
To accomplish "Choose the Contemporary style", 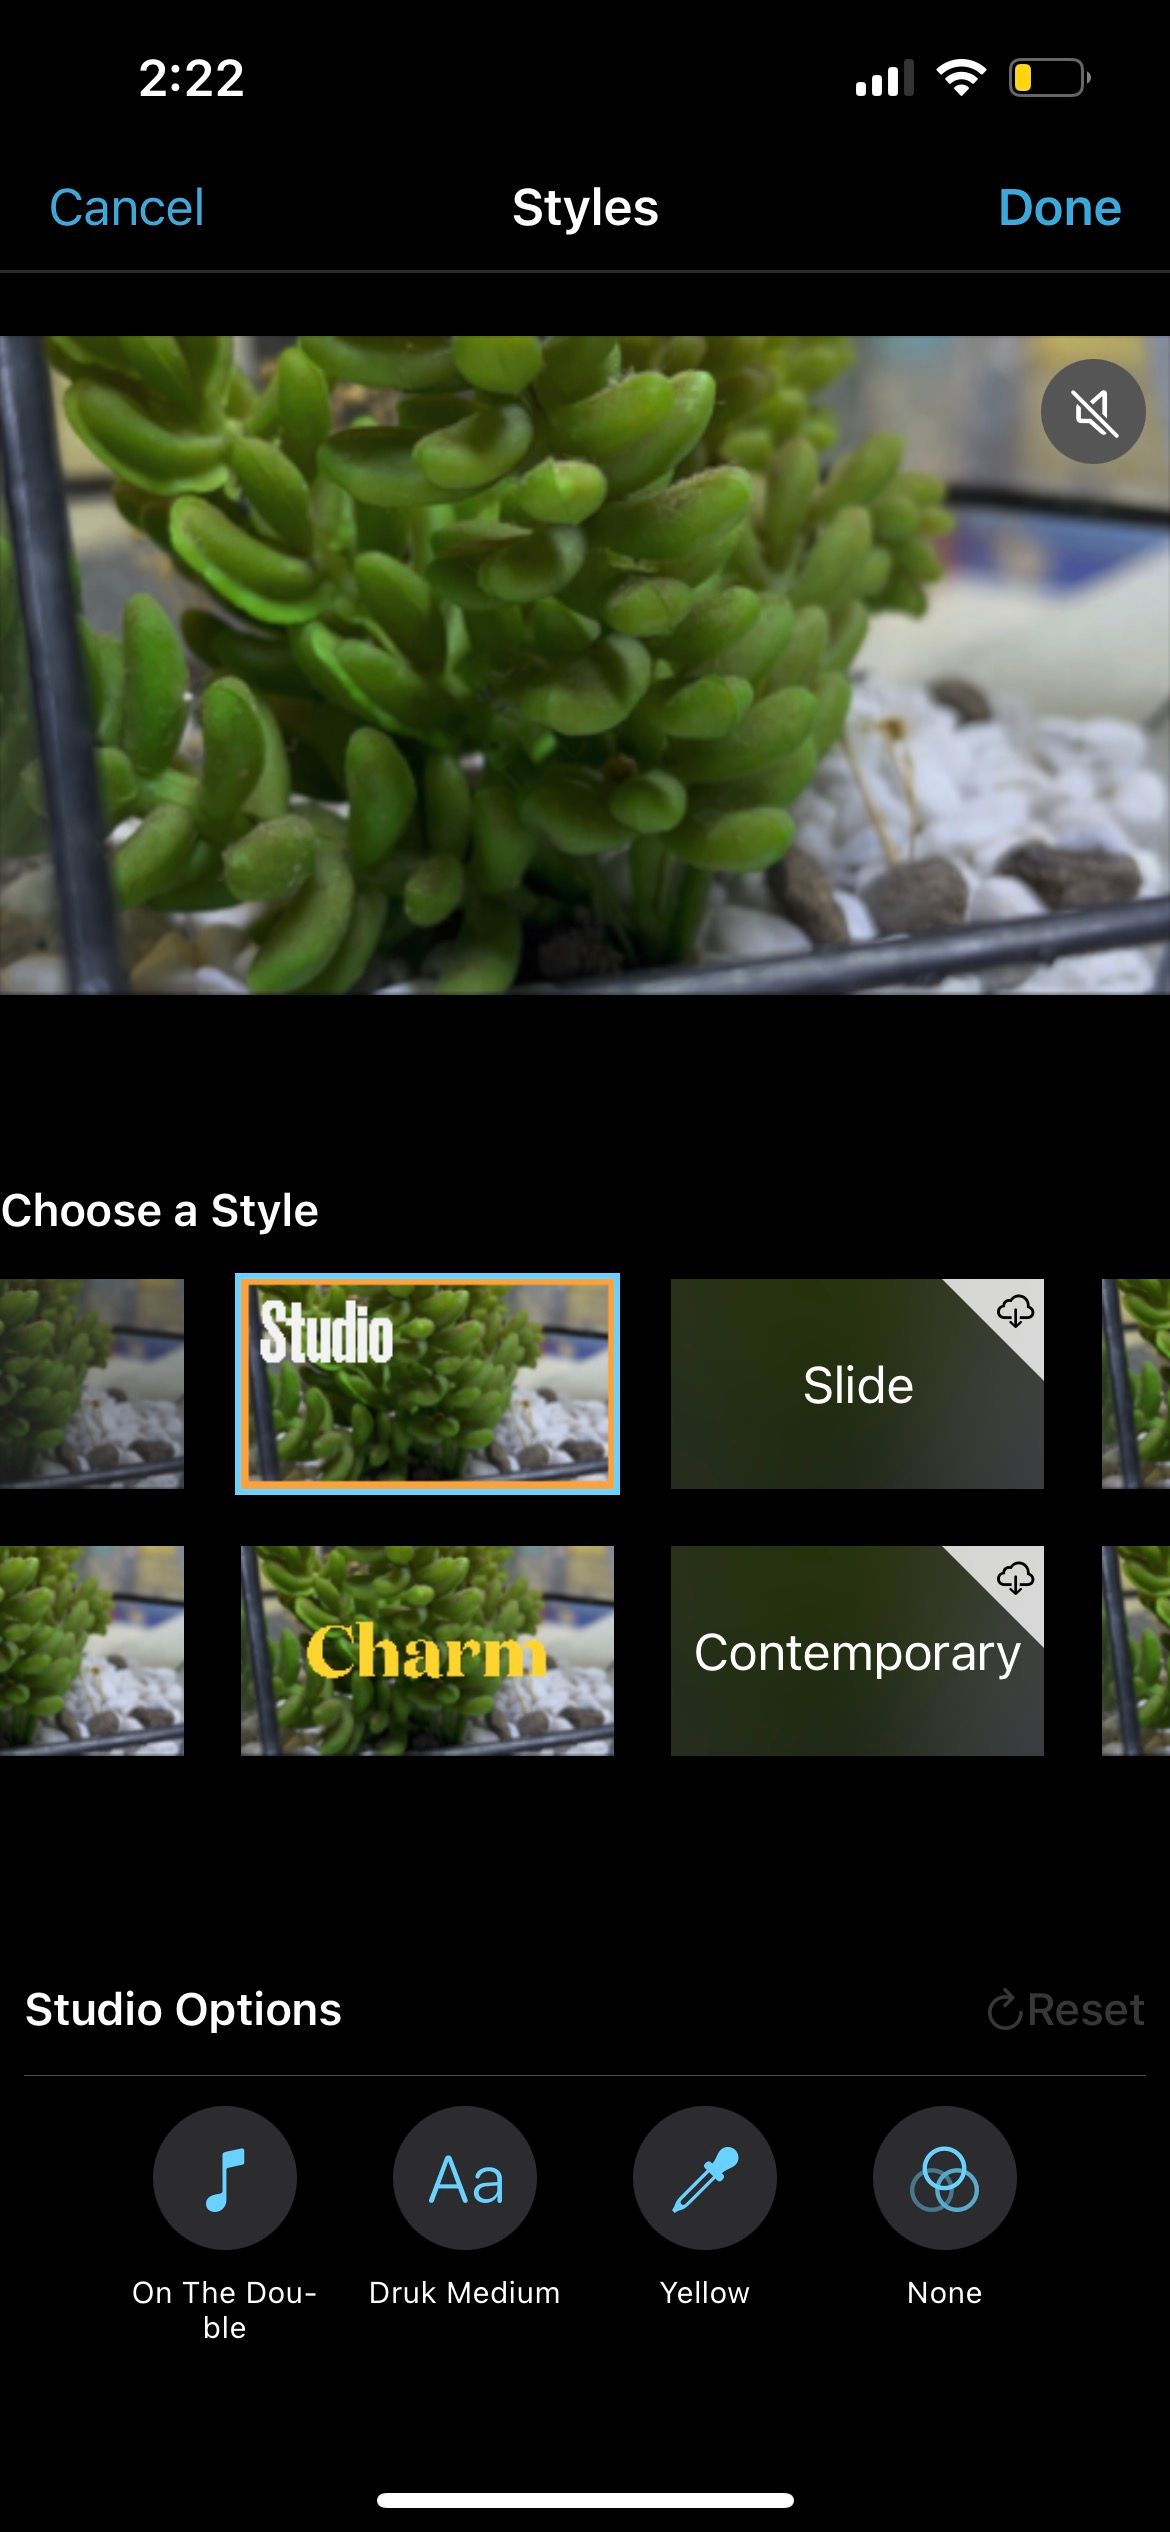I will (x=857, y=1651).
